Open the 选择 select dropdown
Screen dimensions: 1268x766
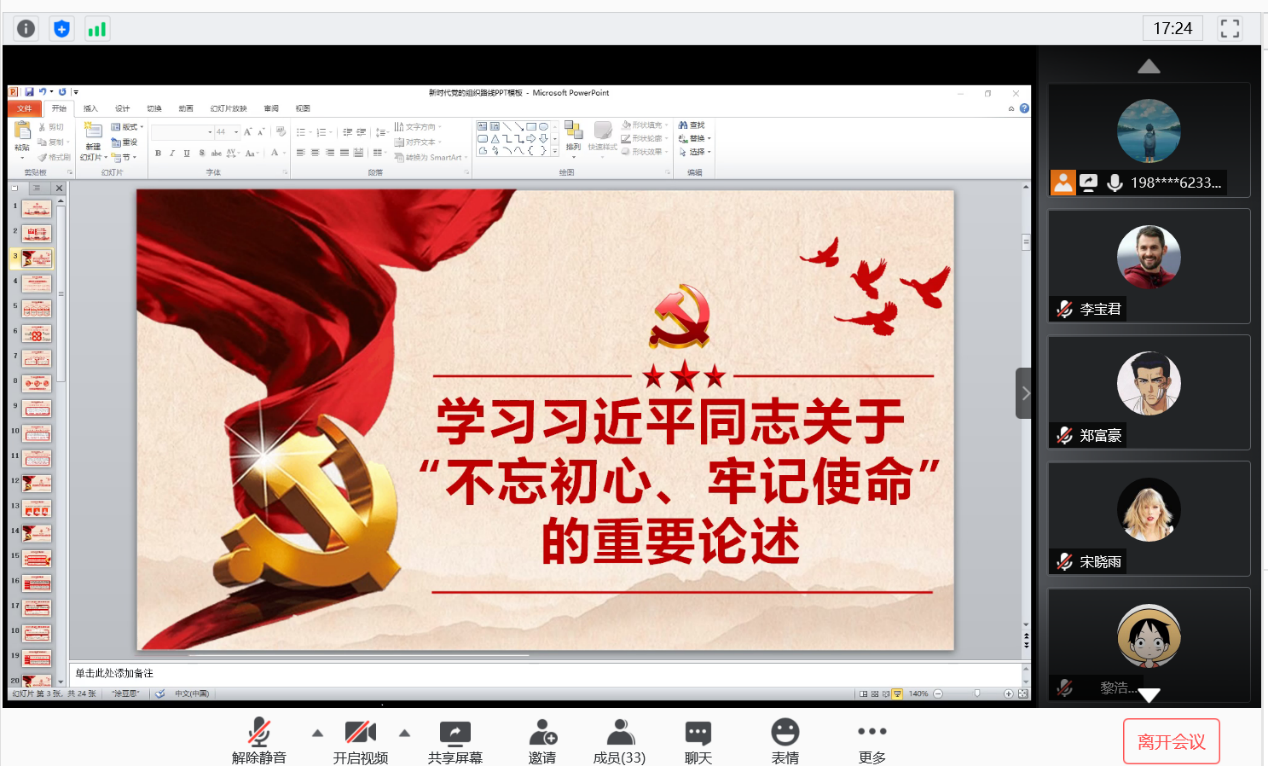click(695, 152)
